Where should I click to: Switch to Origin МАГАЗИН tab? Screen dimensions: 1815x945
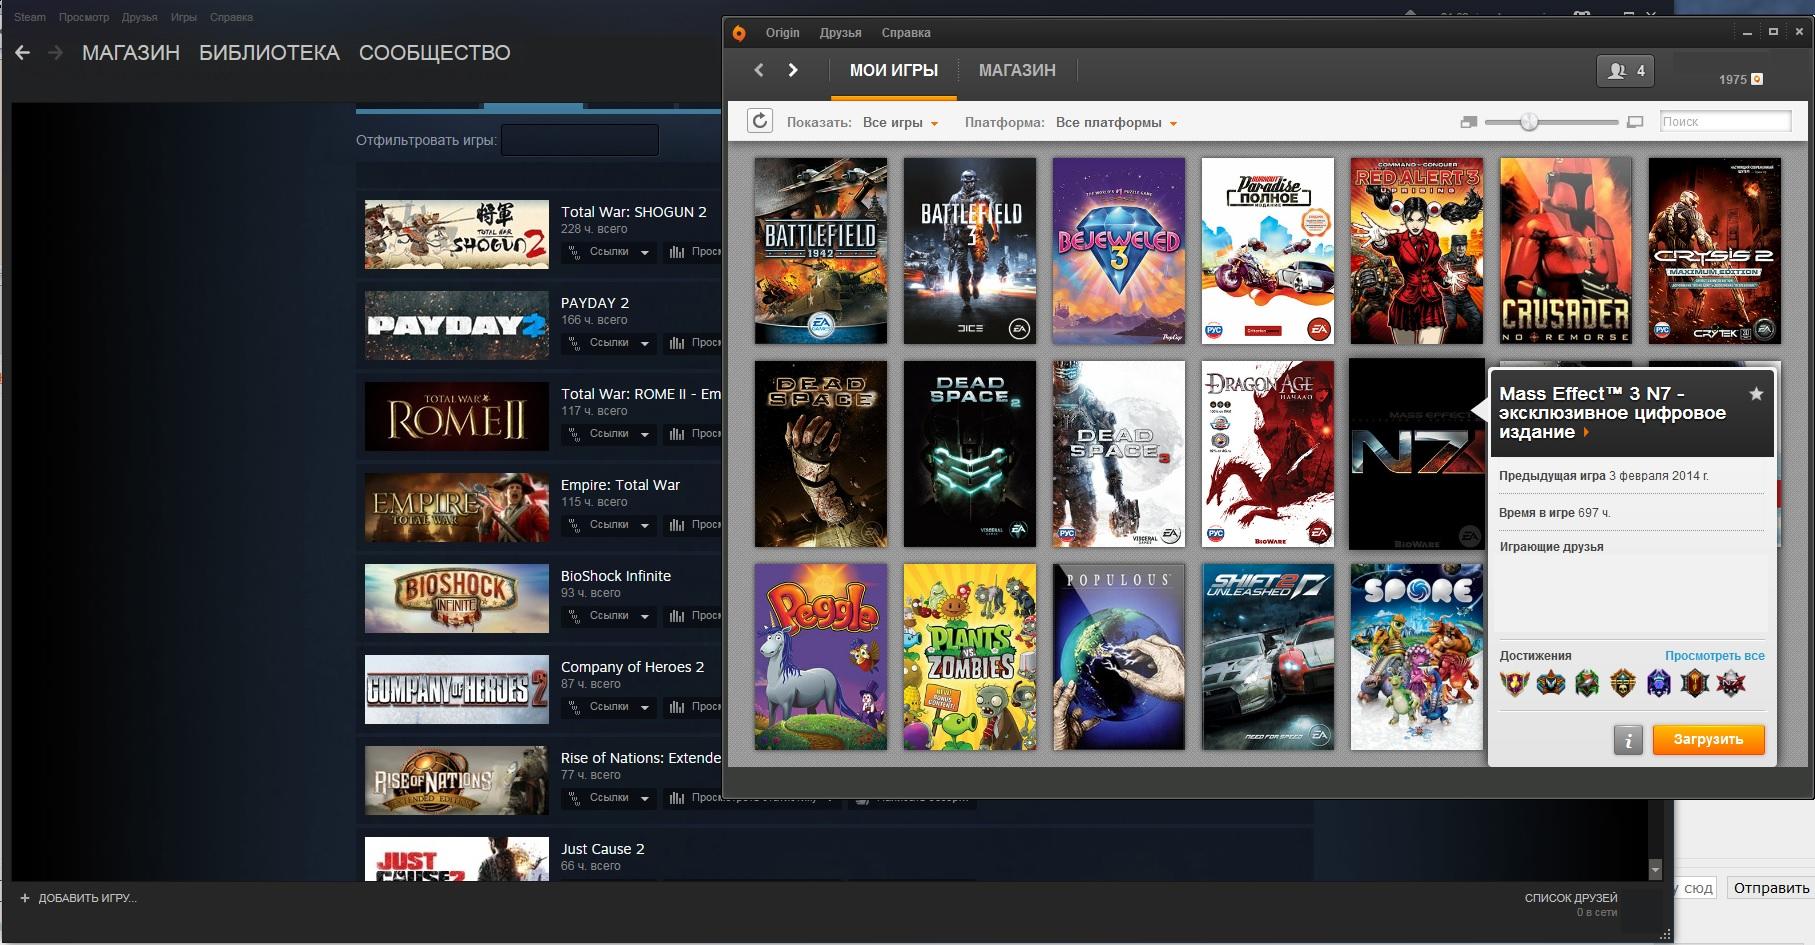1017,71
